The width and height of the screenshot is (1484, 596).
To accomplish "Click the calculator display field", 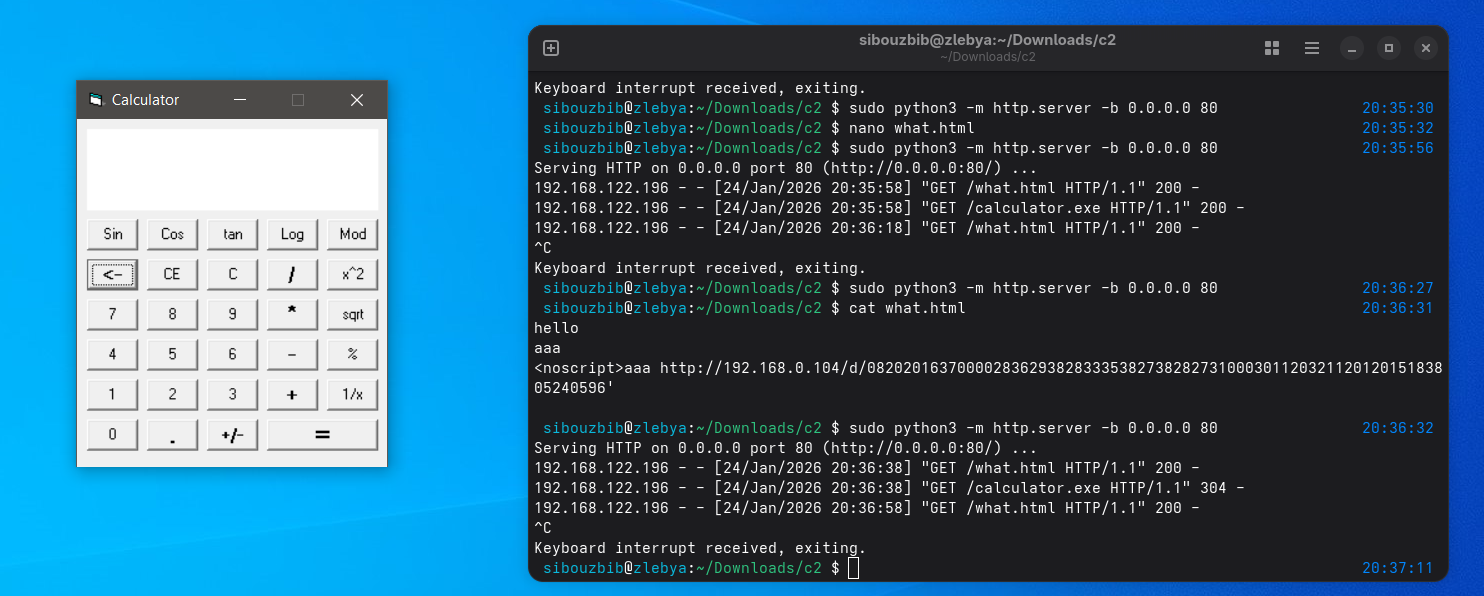I will (232, 169).
